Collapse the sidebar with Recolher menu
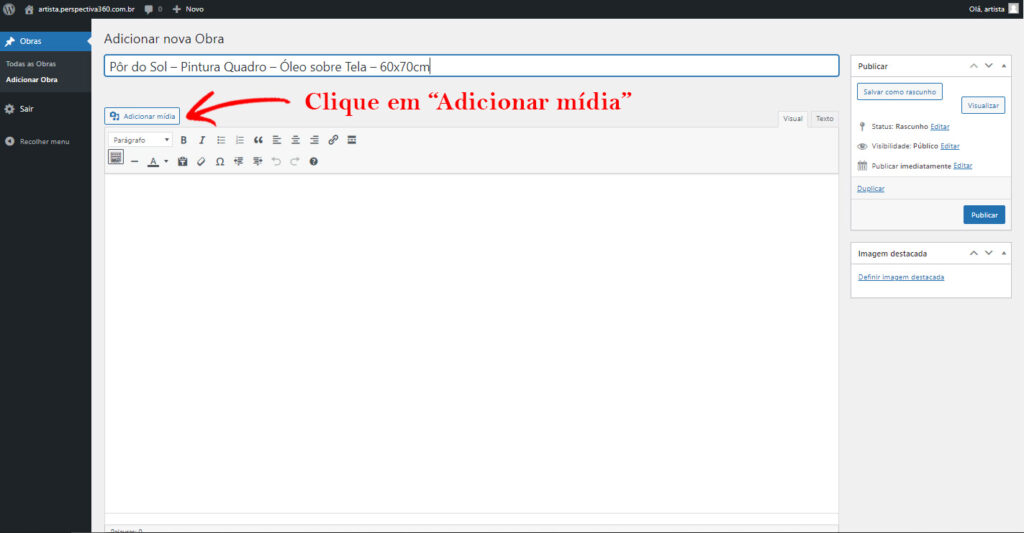The image size is (1024, 533). 44,142
